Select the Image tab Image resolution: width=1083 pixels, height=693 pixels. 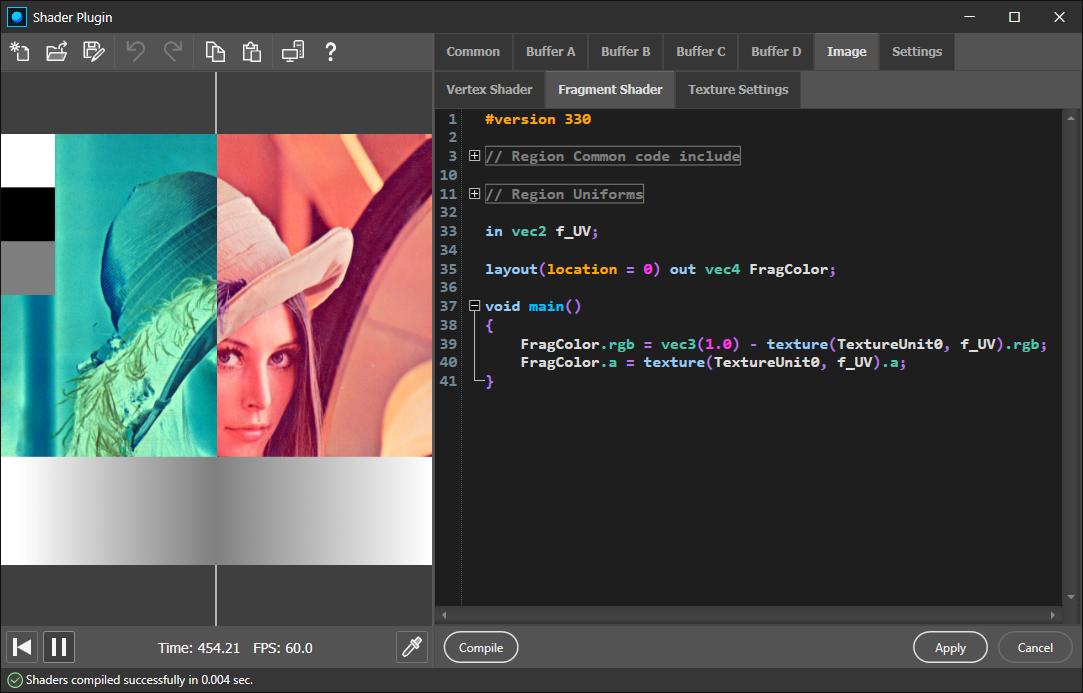click(x=847, y=52)
